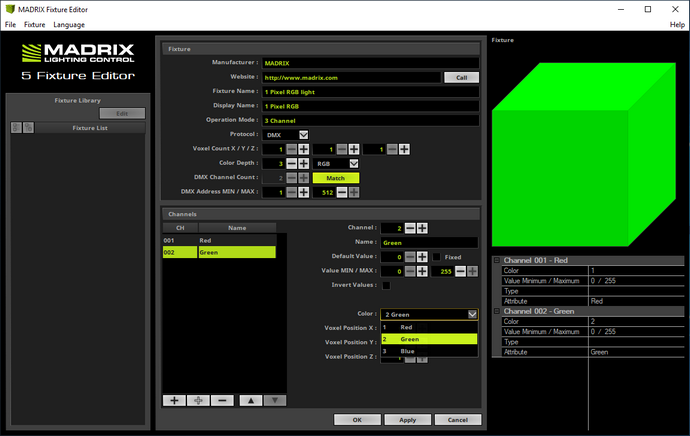Collapse Channel 001 - Red property group
The image size is (690, 436).
click(x=496, y=260)
